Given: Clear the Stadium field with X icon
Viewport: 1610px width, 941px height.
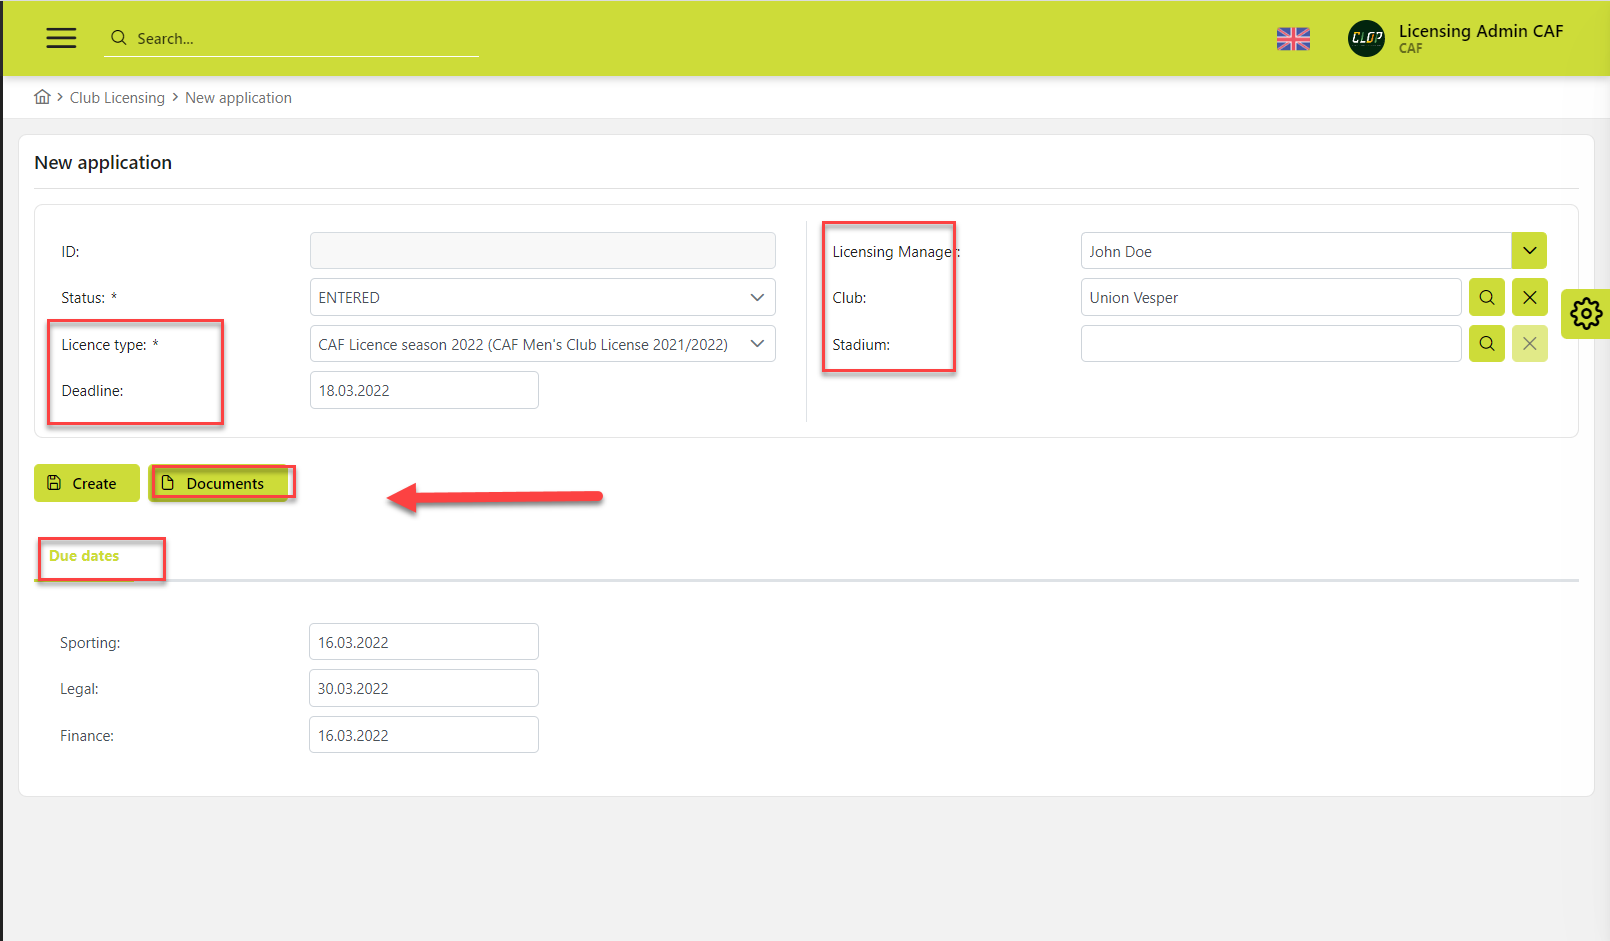Looking at the screenshot, I should click(1529, 344).
